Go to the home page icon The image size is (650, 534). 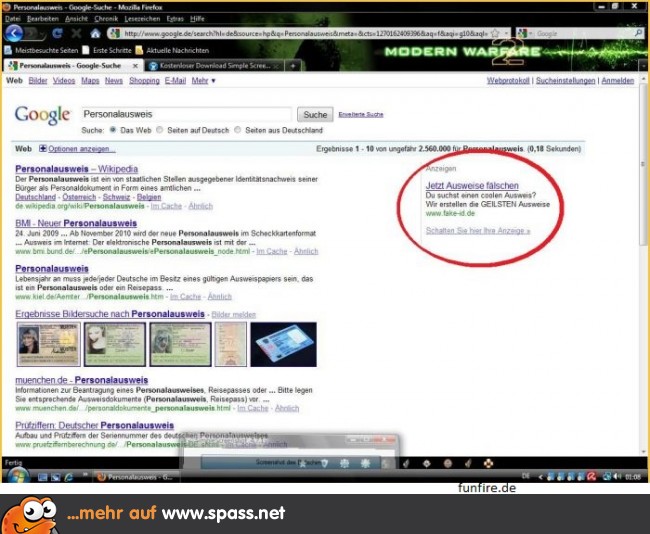coord(95,33)
